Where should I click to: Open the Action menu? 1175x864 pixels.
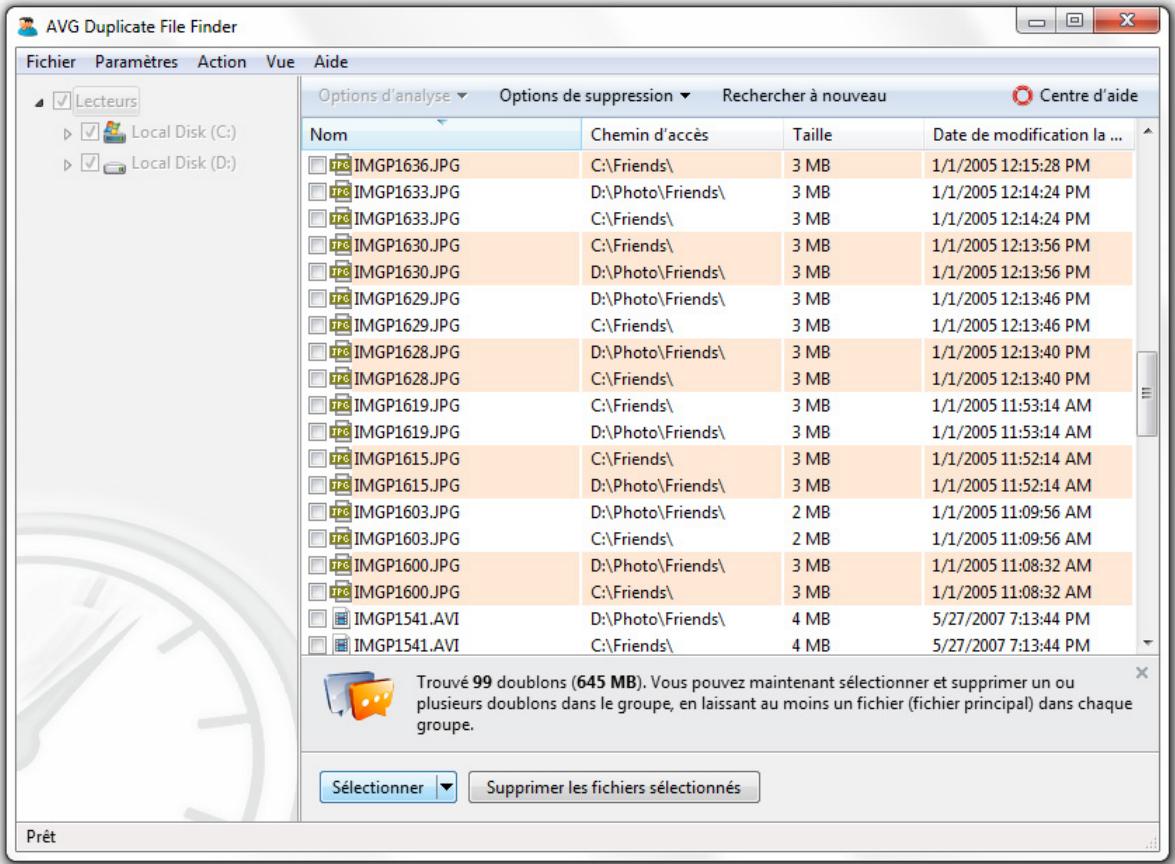coord(222,61)
